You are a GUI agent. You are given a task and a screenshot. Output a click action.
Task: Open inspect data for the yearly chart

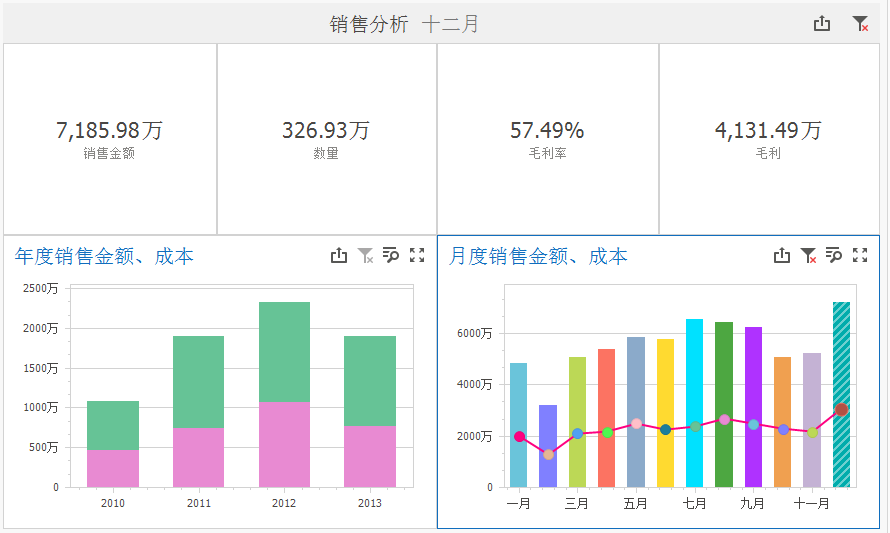(x=391, y=256)
